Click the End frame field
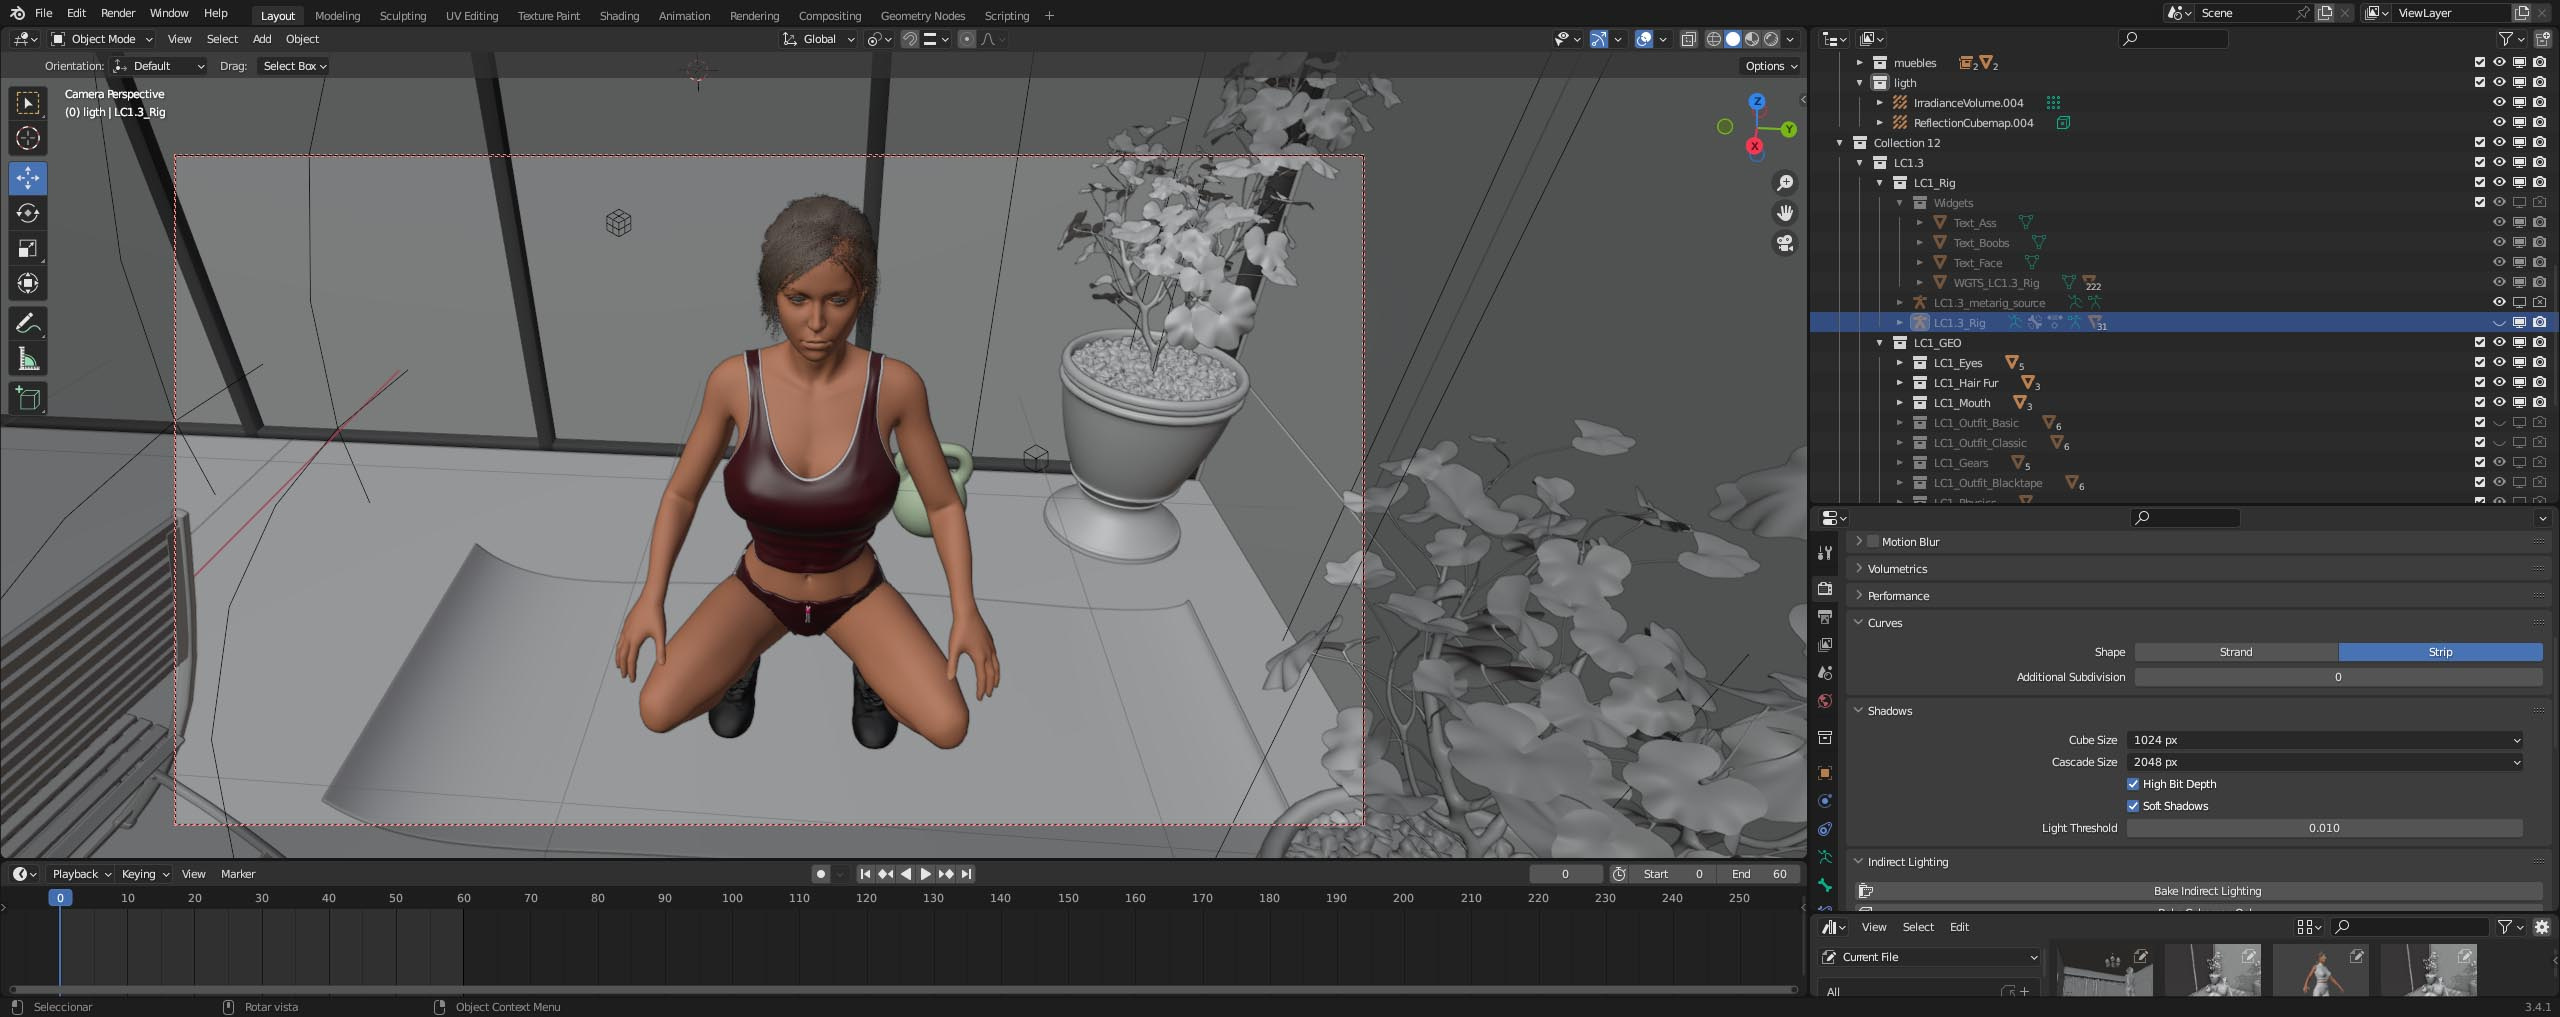This screenshot has width=2560, height=1017. [1760, 874]
